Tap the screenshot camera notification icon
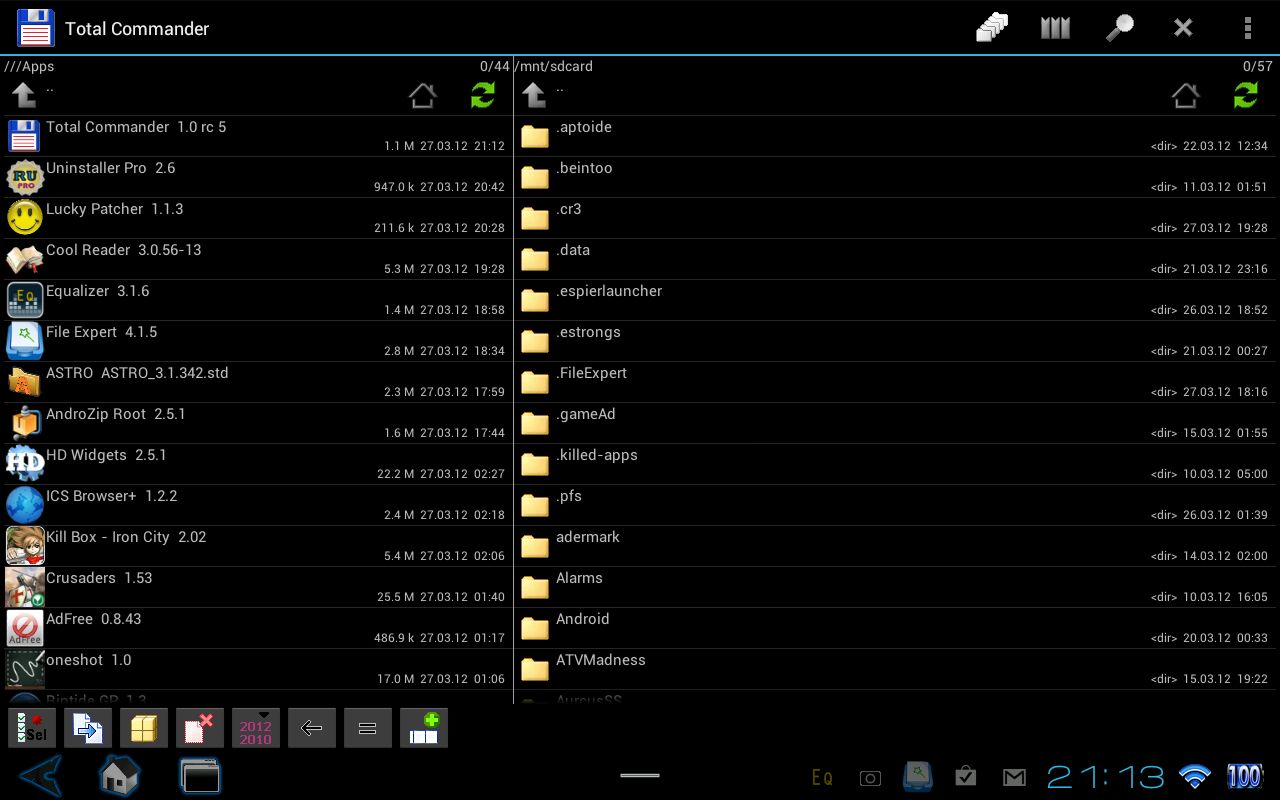Viewport: 1280px width, 800px height. (870, 778)
